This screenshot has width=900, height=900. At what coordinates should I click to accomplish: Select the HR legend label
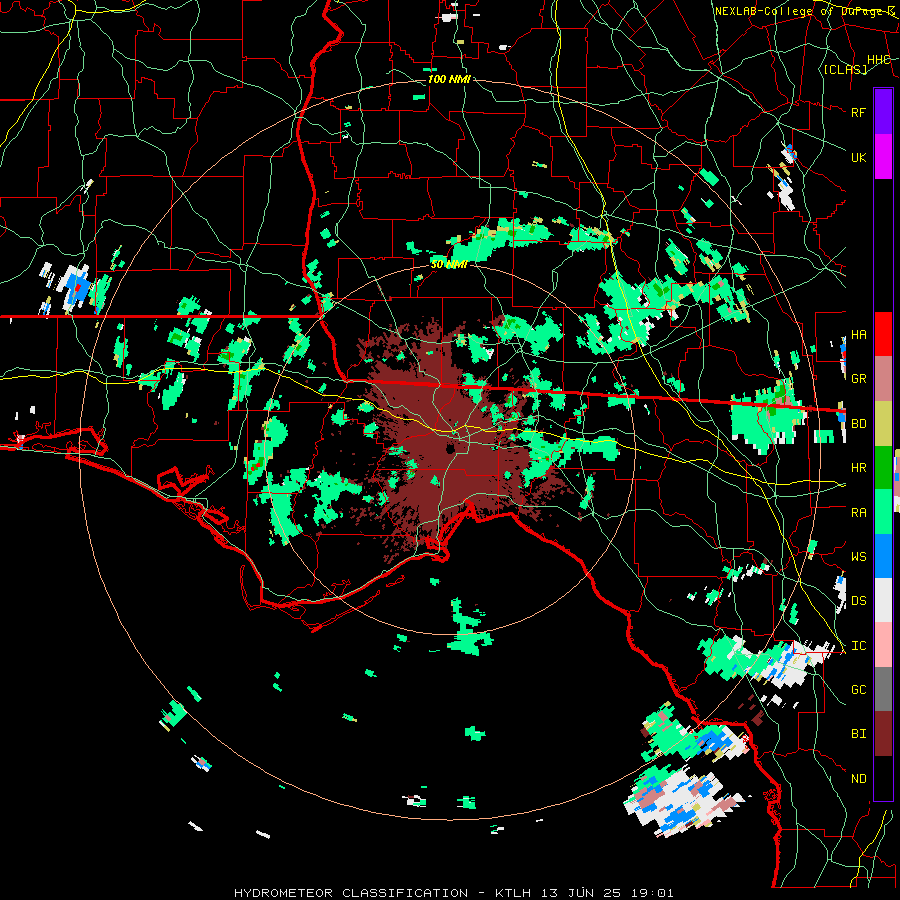point(858,468)
